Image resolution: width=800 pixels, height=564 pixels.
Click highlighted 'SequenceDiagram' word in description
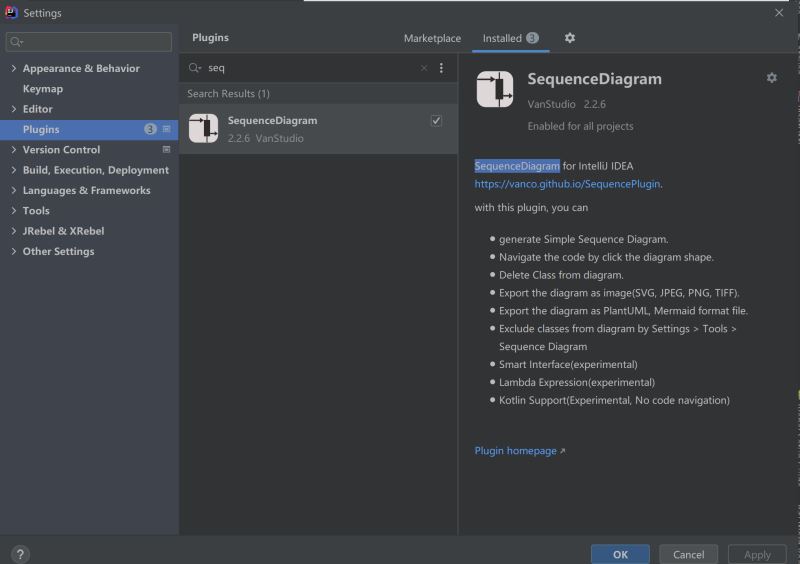coord(517,166)
